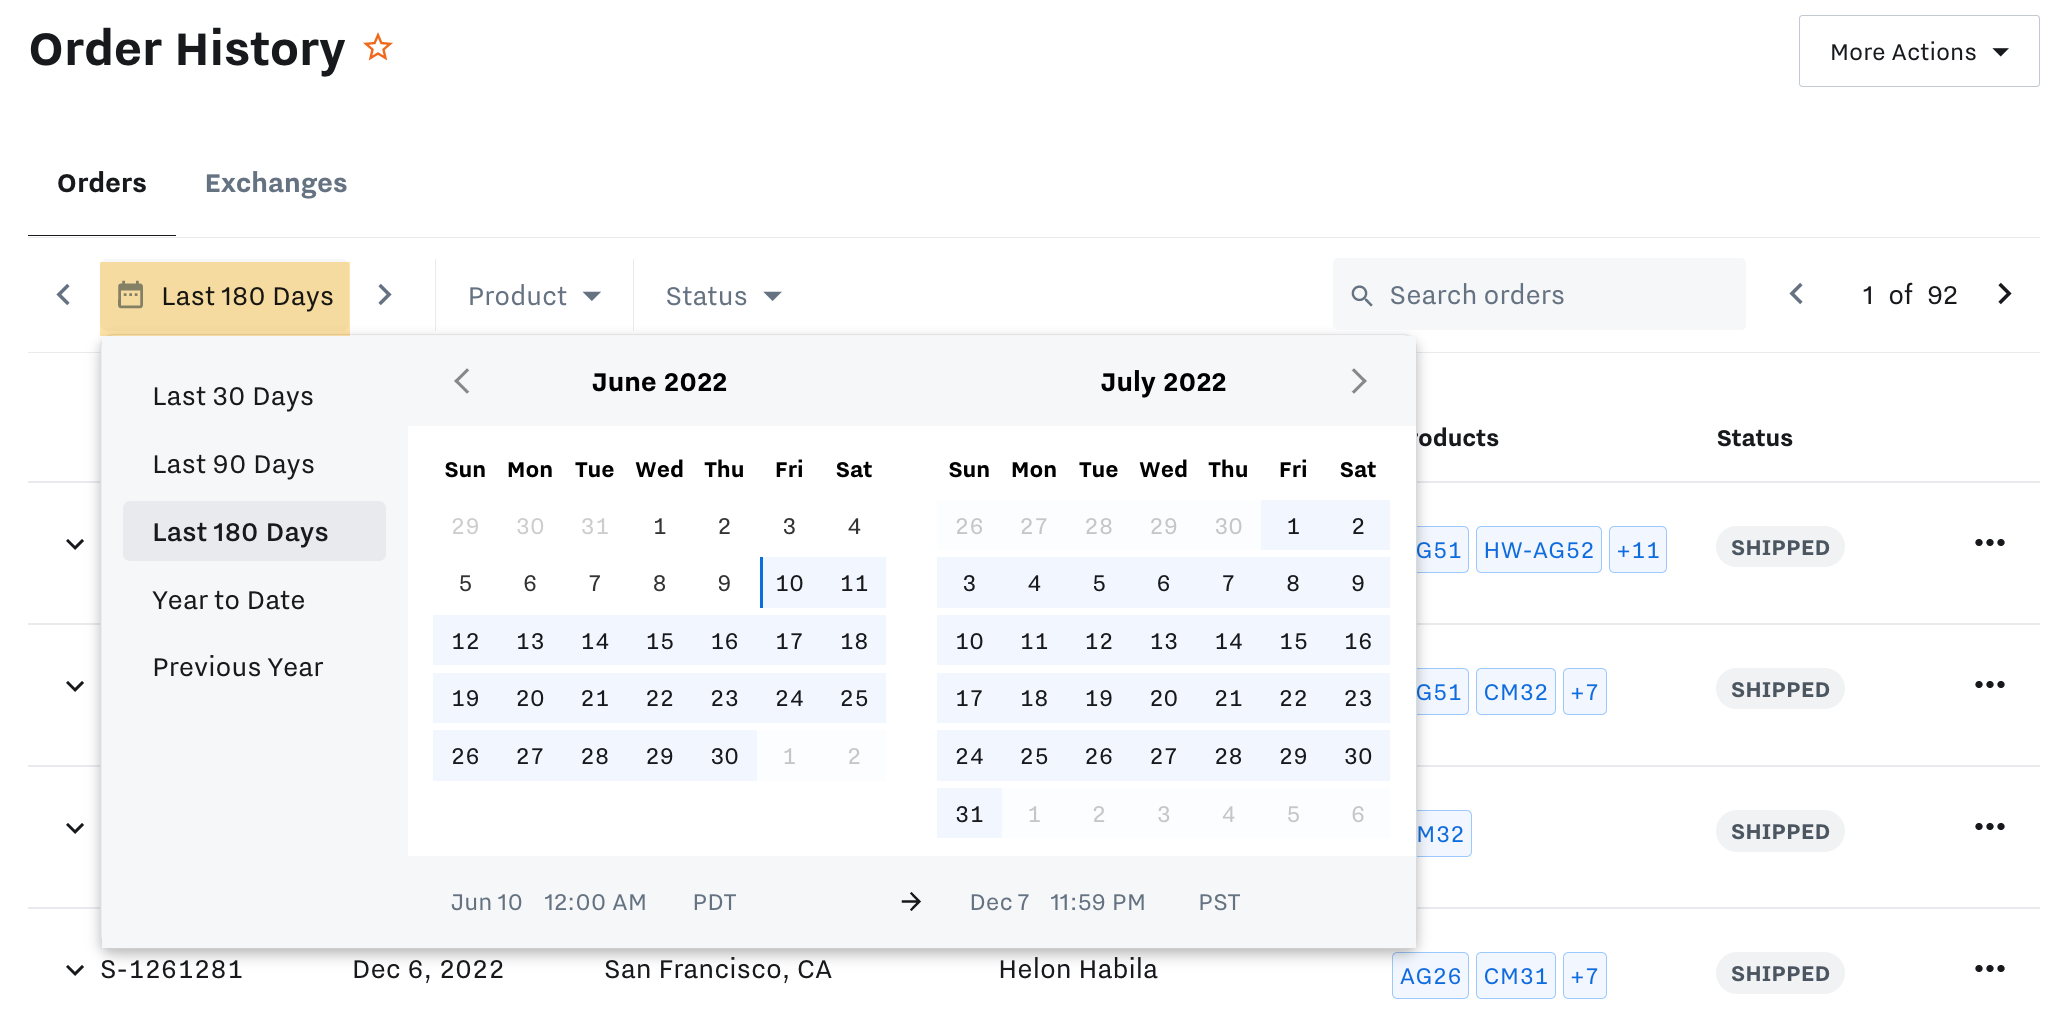Viewport: 2064px width, 1028px height.
Task: Go to previous months using the calendar arrow
Action: tap(463, 381)
